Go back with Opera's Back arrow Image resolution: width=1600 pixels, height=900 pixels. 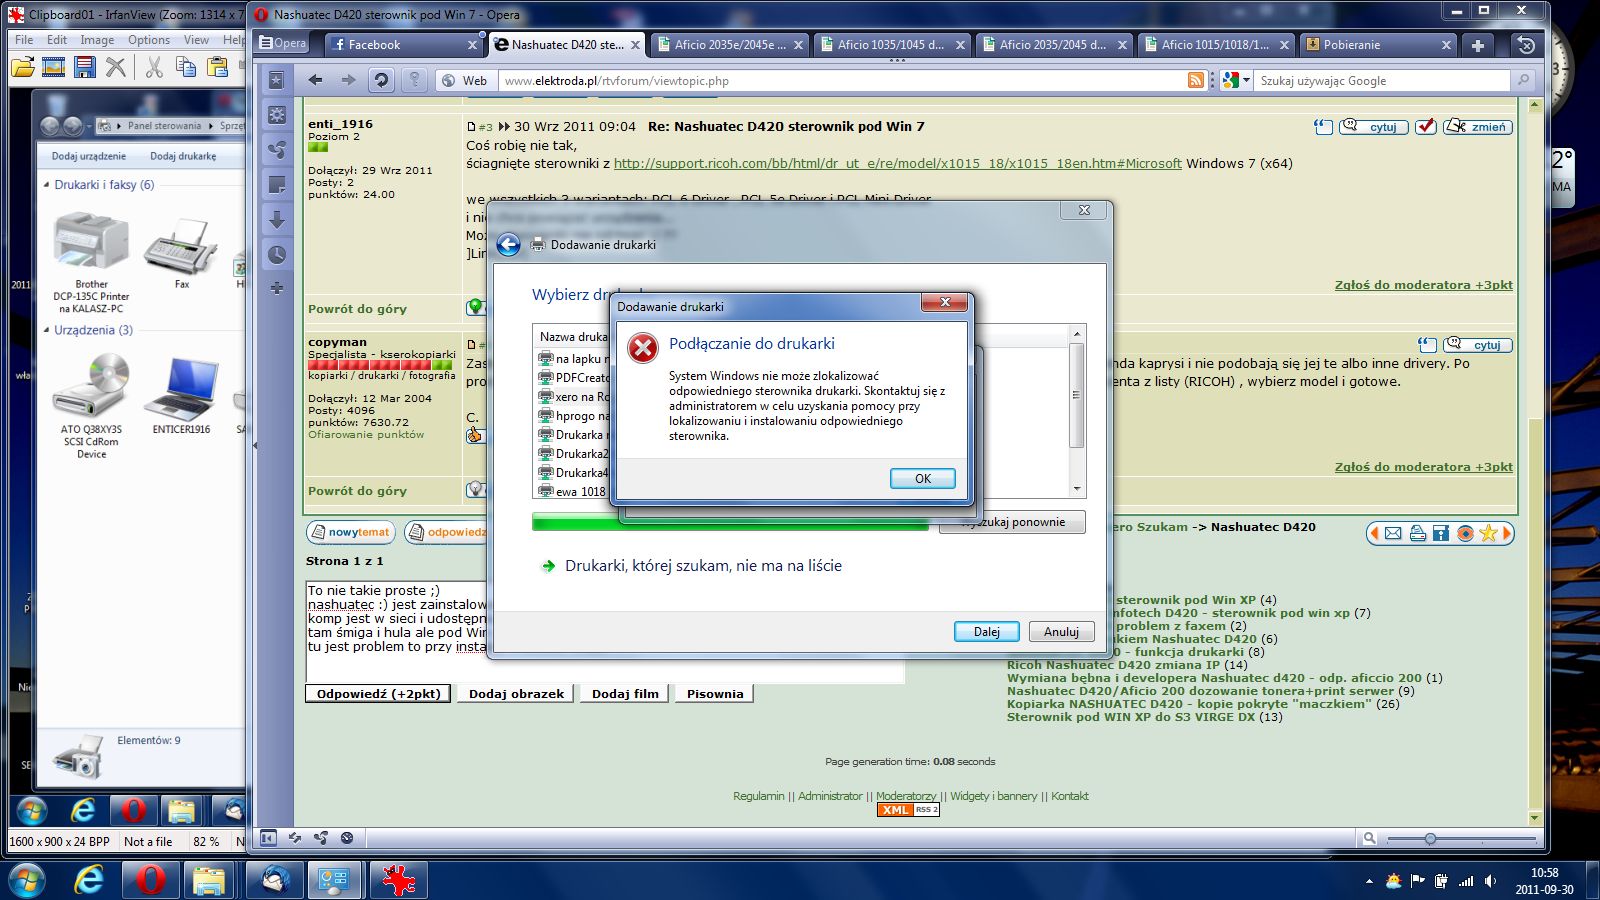pos(316,80)
